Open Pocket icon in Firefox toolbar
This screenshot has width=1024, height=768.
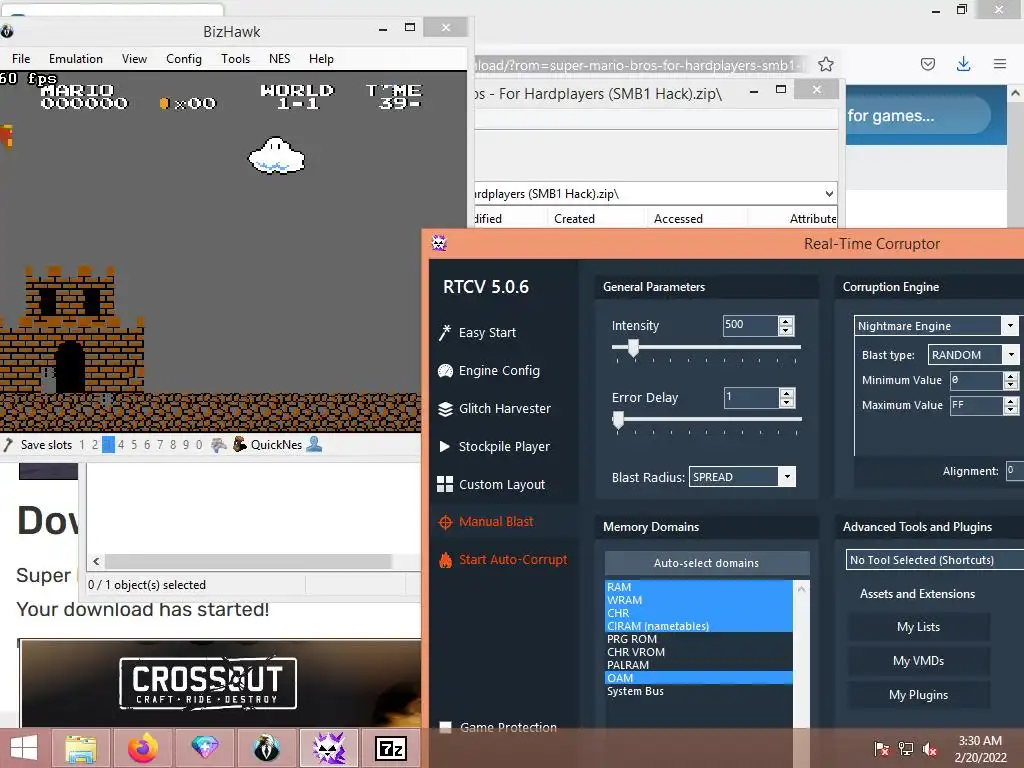[927, 64]
